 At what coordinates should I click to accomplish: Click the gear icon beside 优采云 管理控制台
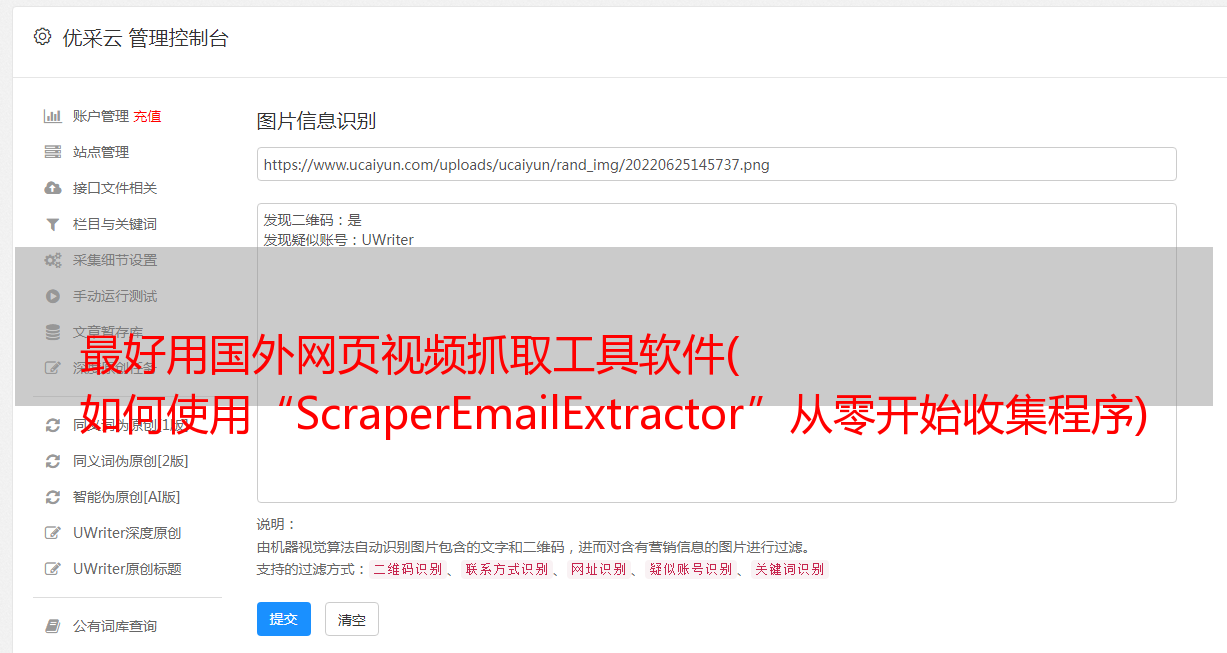click(42, 37)
